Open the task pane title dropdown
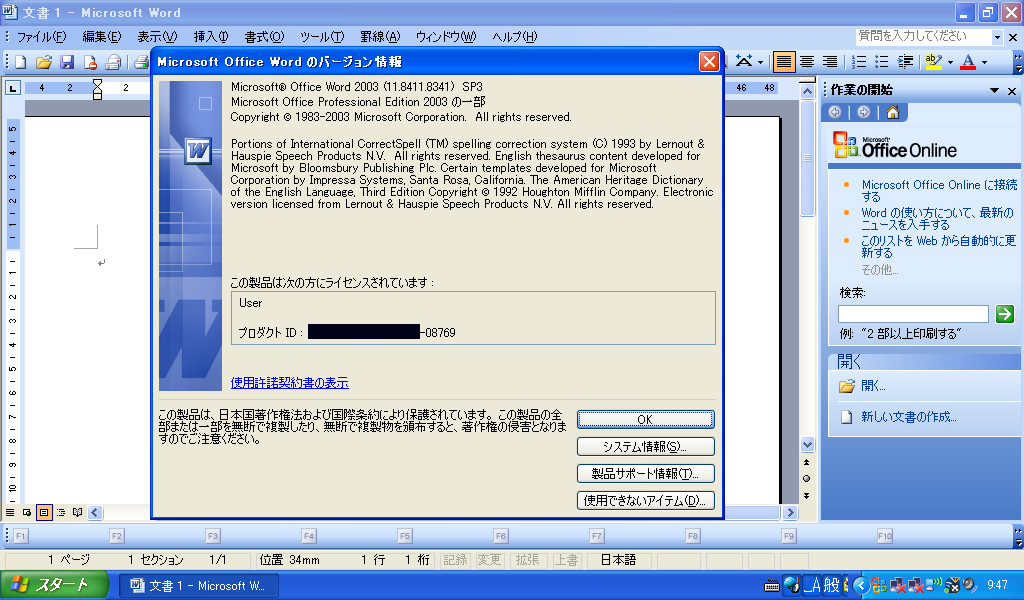Screen dimensions: 1024x600 [994, 90]
